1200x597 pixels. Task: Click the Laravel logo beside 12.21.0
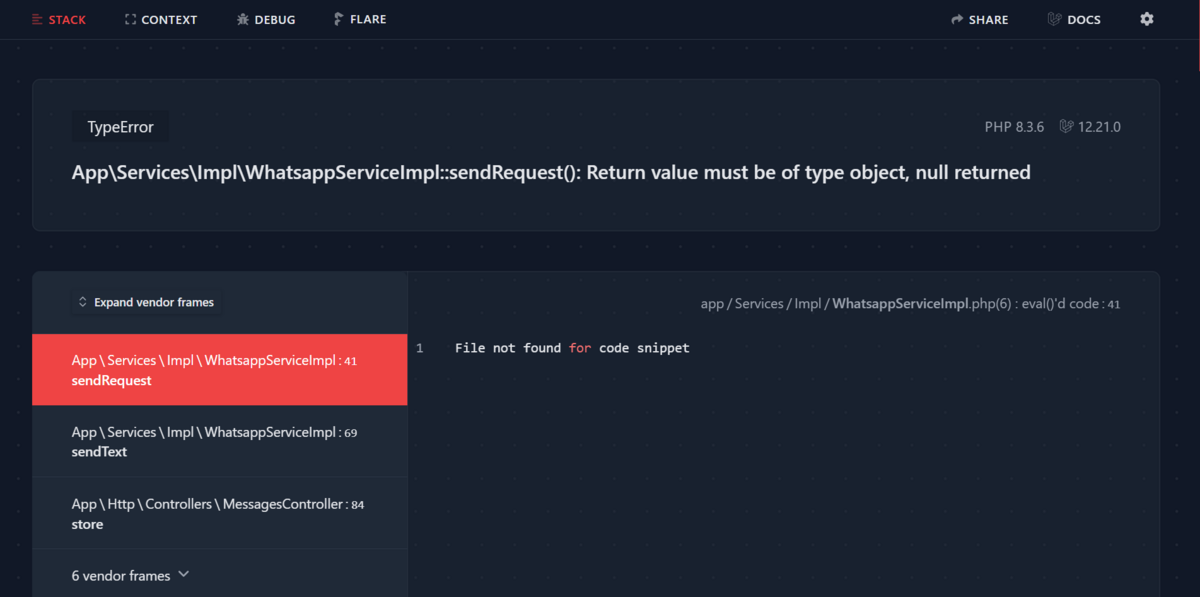coord(1067,127)
